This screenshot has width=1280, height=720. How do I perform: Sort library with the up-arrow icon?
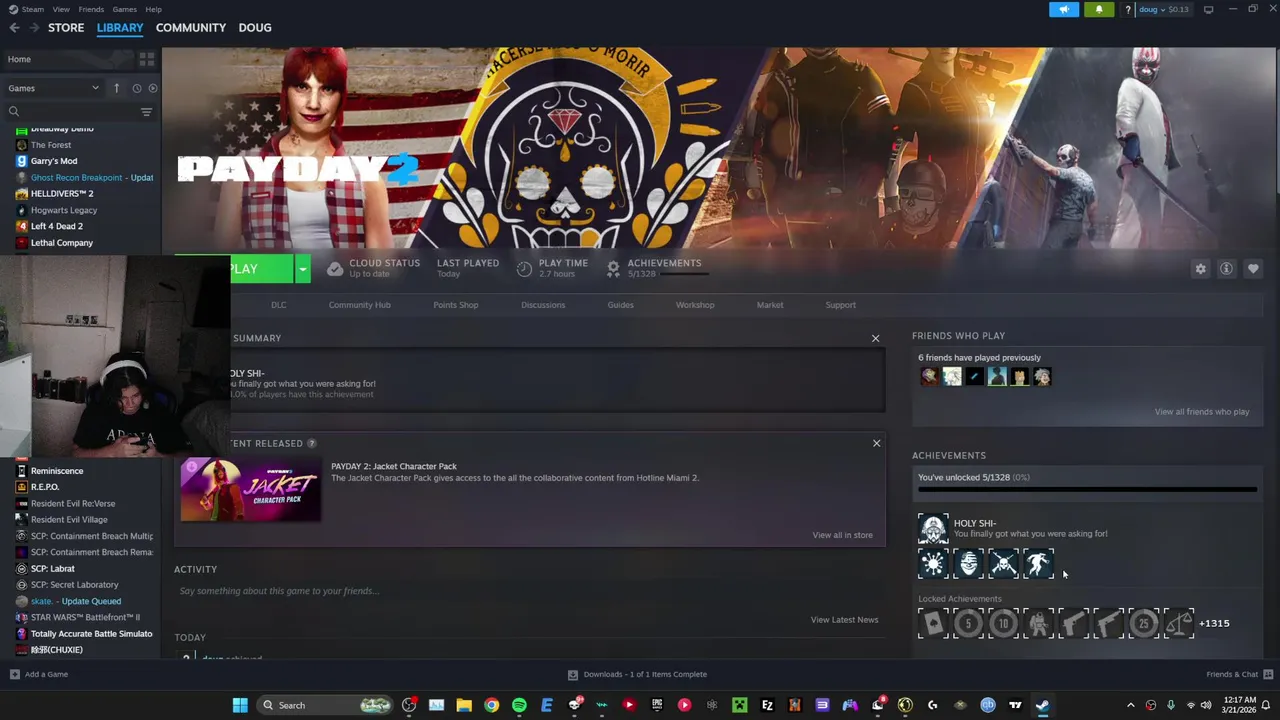coord(116,88)
